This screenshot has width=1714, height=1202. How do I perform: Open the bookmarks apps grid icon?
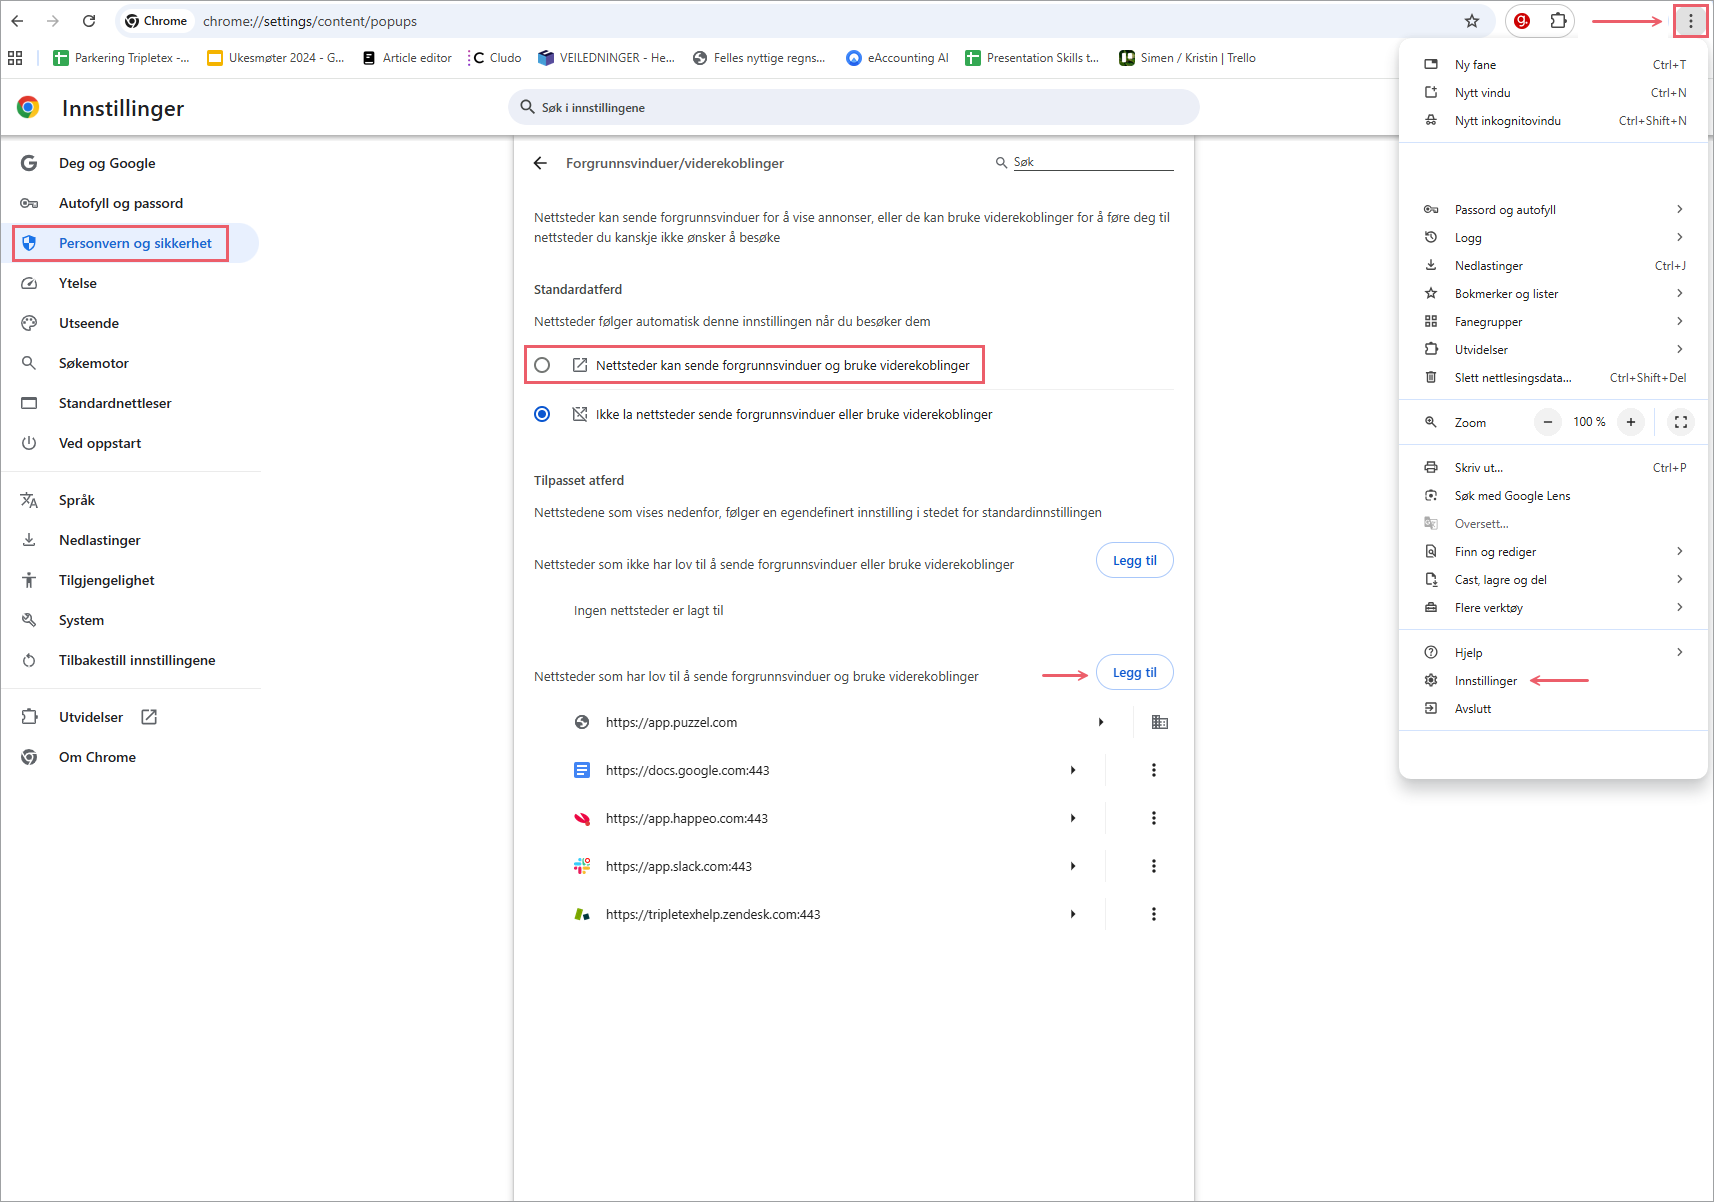(x=15, y=58)
